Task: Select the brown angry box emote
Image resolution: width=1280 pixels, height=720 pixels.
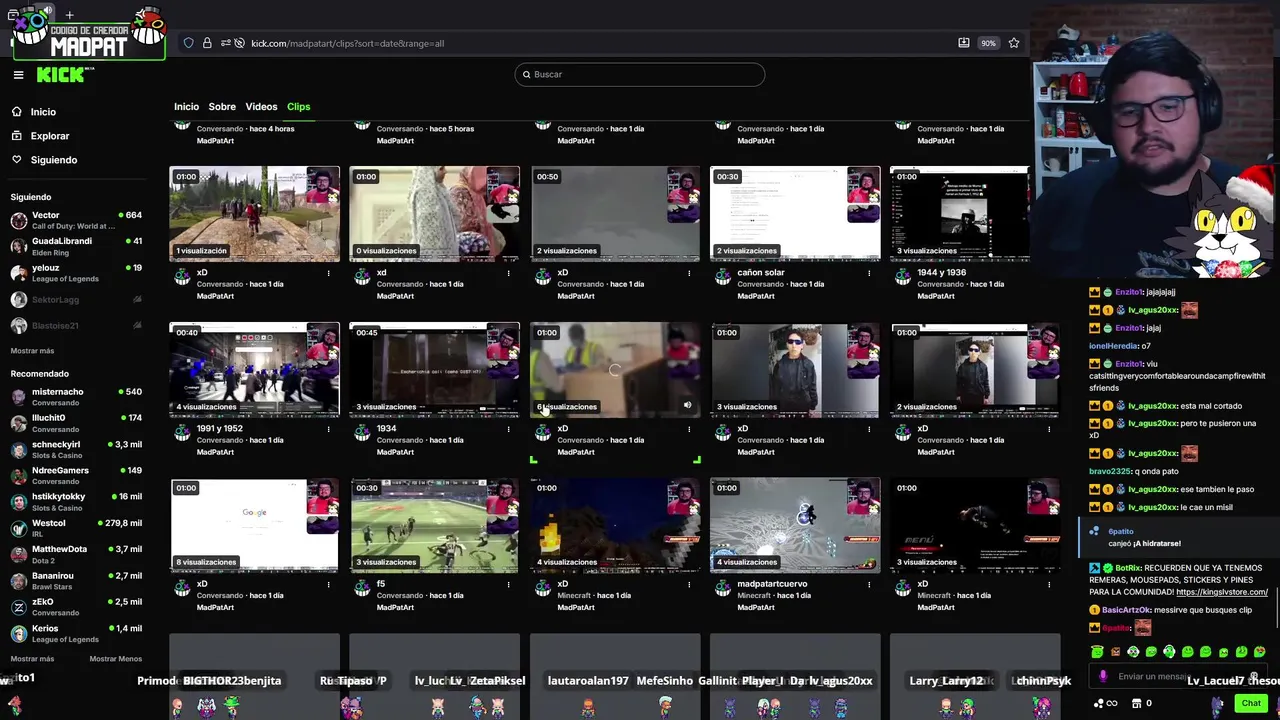Action: (x=1115, y=652)
